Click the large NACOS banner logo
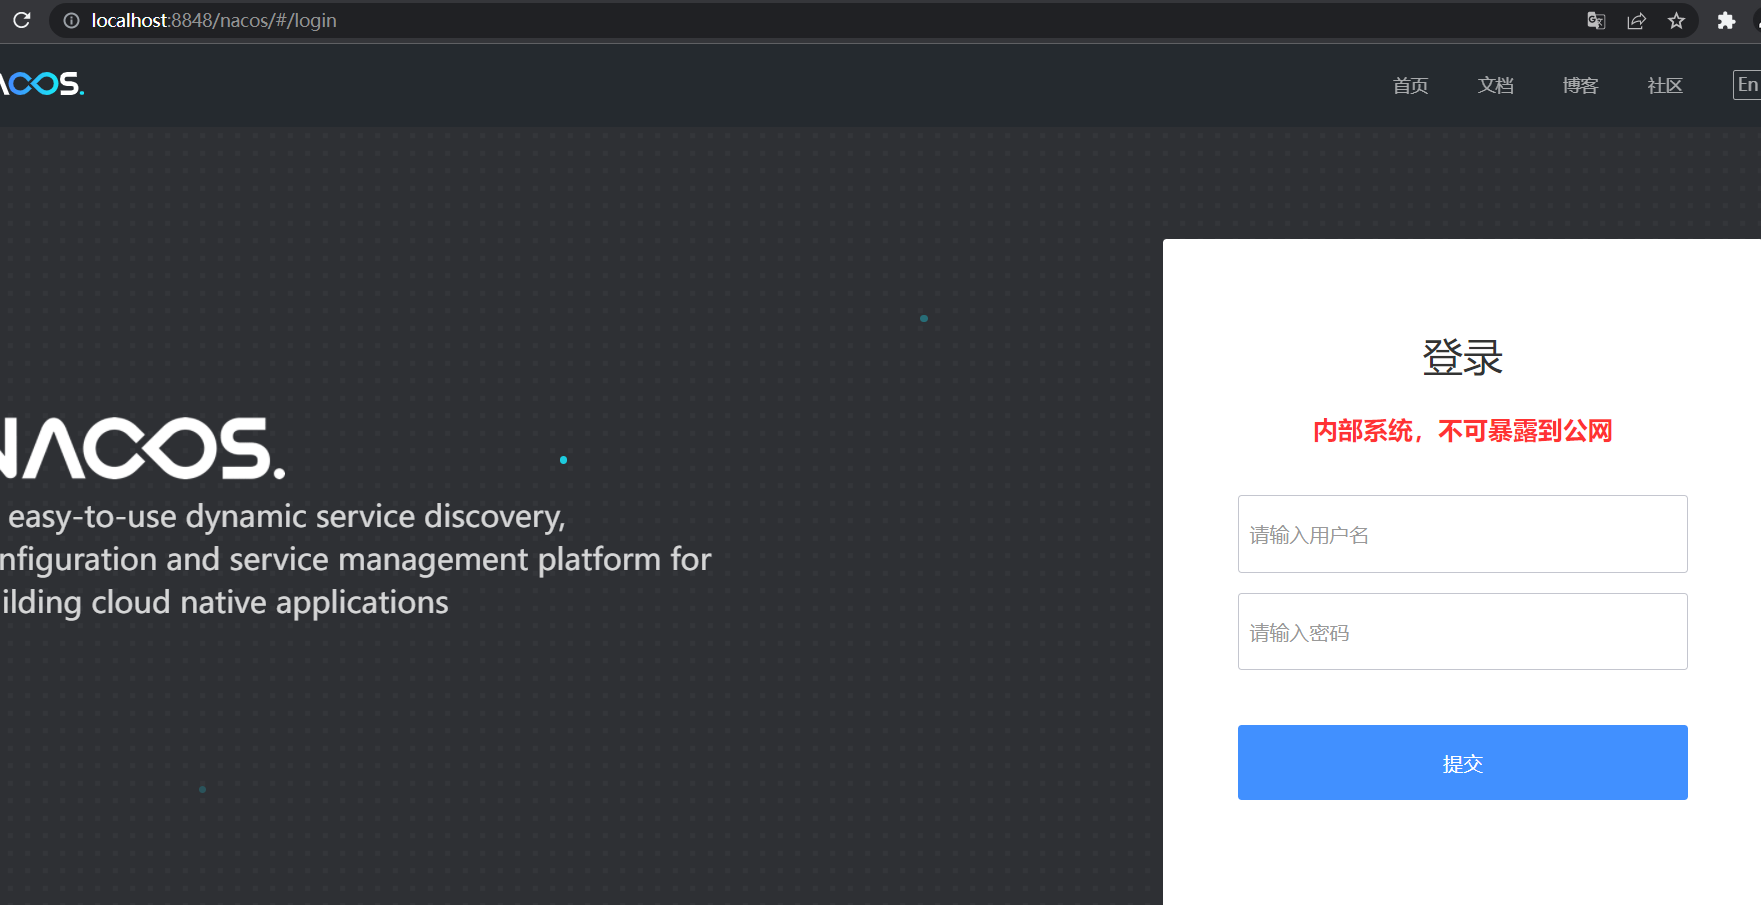Image resolution: width=1761 pixels, height=905 pixels. coord(142,448)
